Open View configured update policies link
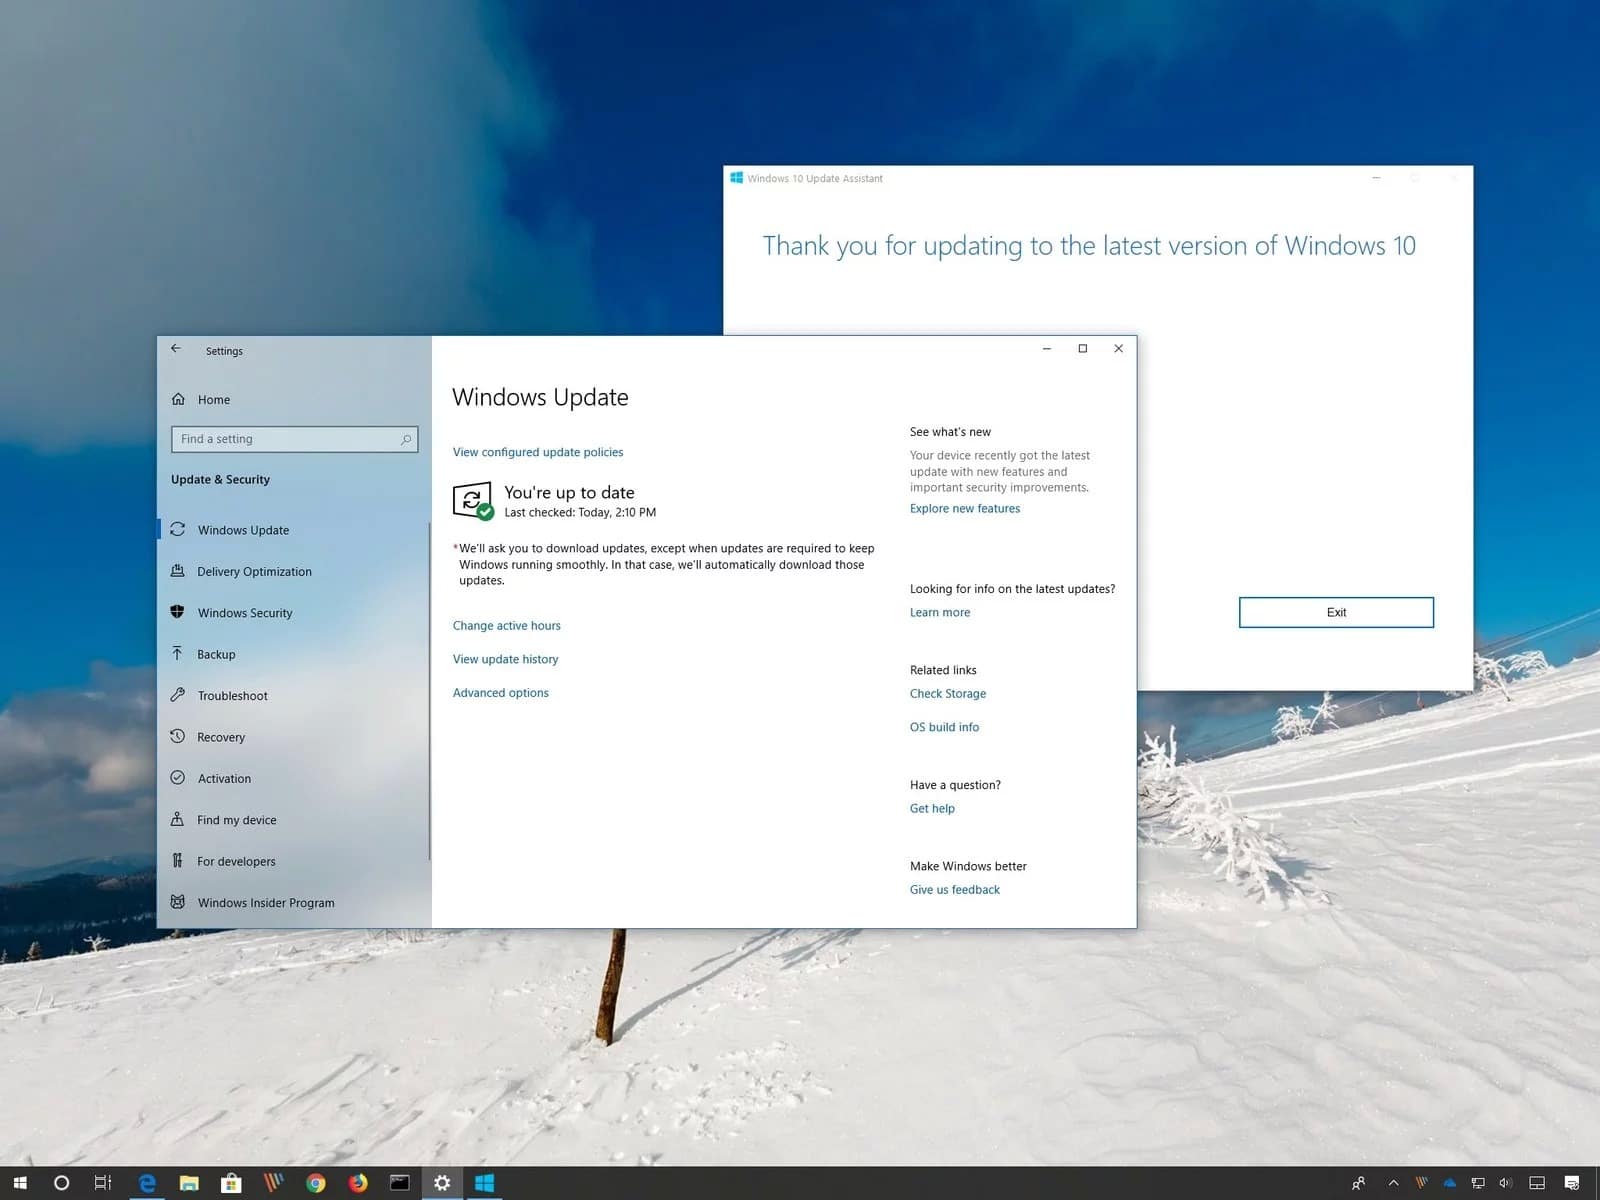Image resolution: width=1600 pixels, height=1200 pixels. 538,452
